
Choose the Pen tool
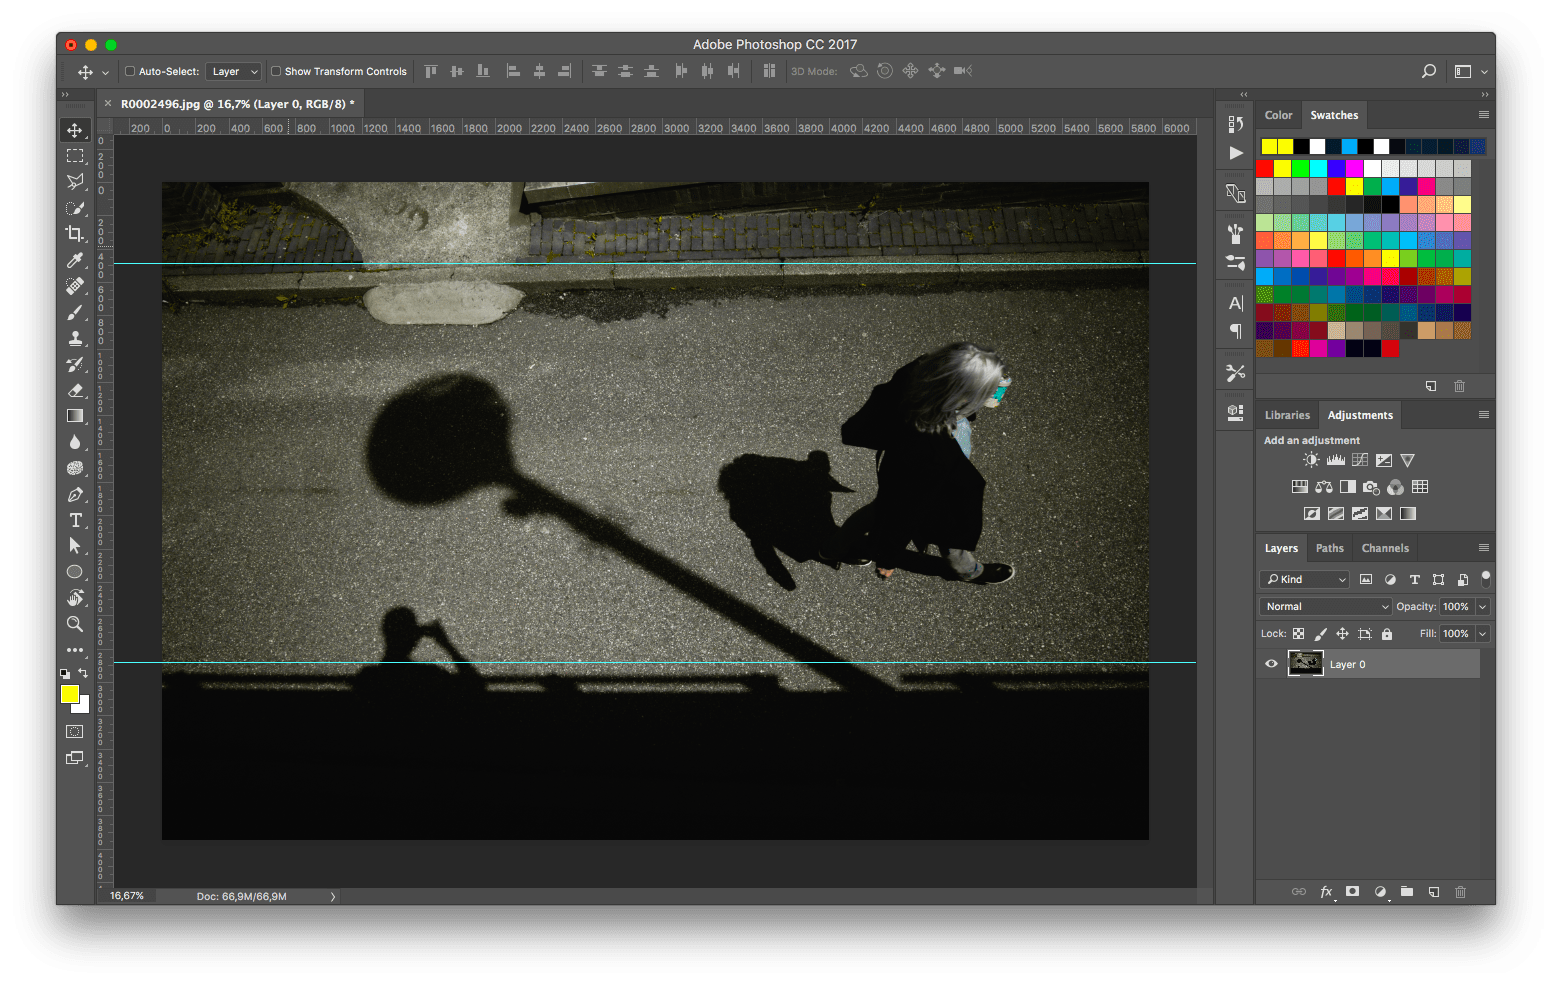click(x=75, y=494)
